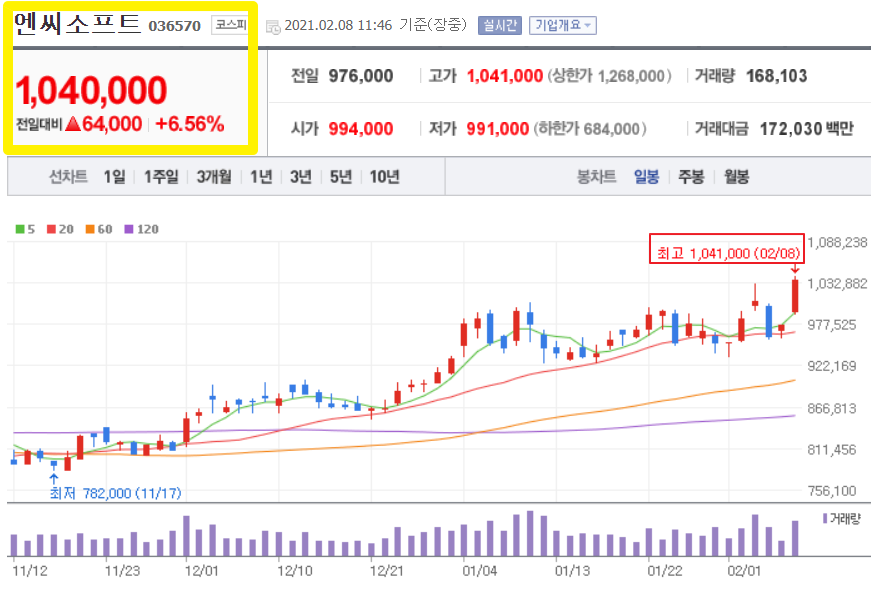This screenshot has height=589, width=871.
Task: Select the 10년 line chart tab
Action: (384, 177)
